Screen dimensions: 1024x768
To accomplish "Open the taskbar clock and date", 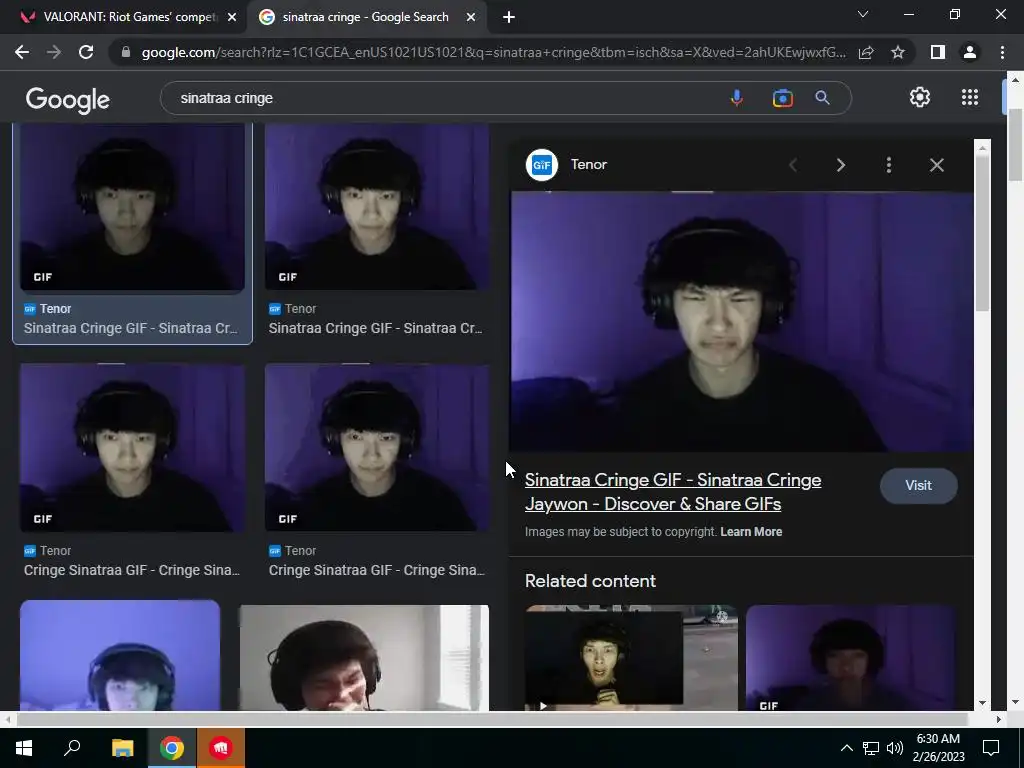I will point(938,748).
